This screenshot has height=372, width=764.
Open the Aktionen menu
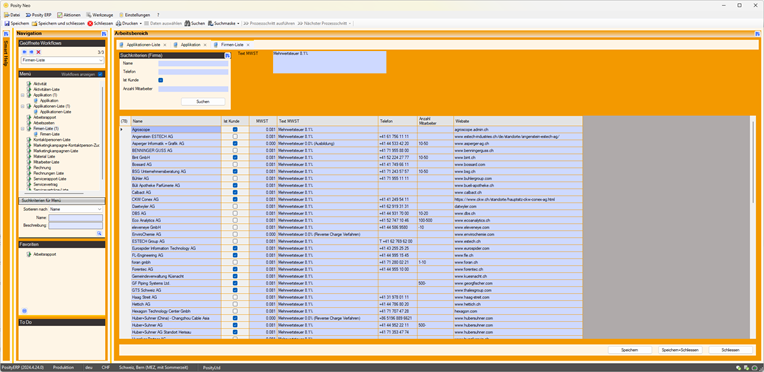(69, 15)
